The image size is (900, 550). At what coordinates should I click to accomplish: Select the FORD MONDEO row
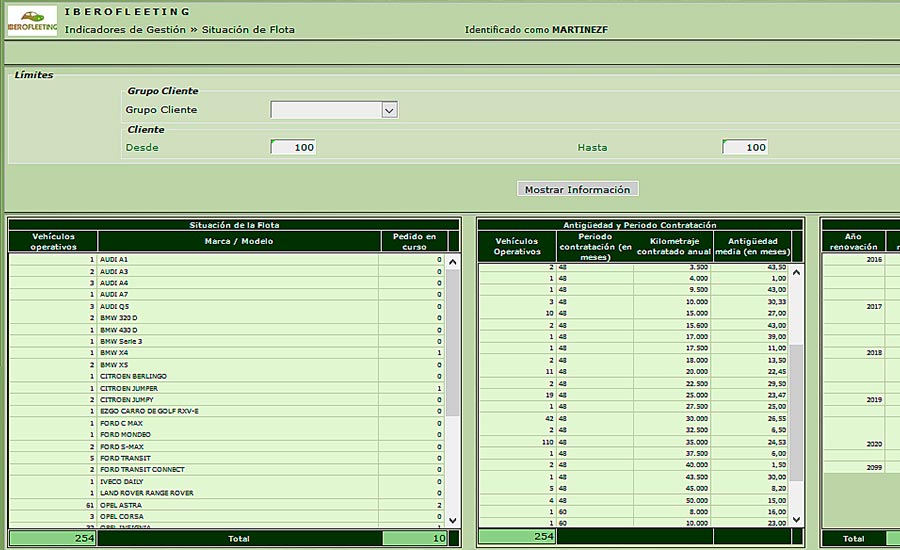226,435
